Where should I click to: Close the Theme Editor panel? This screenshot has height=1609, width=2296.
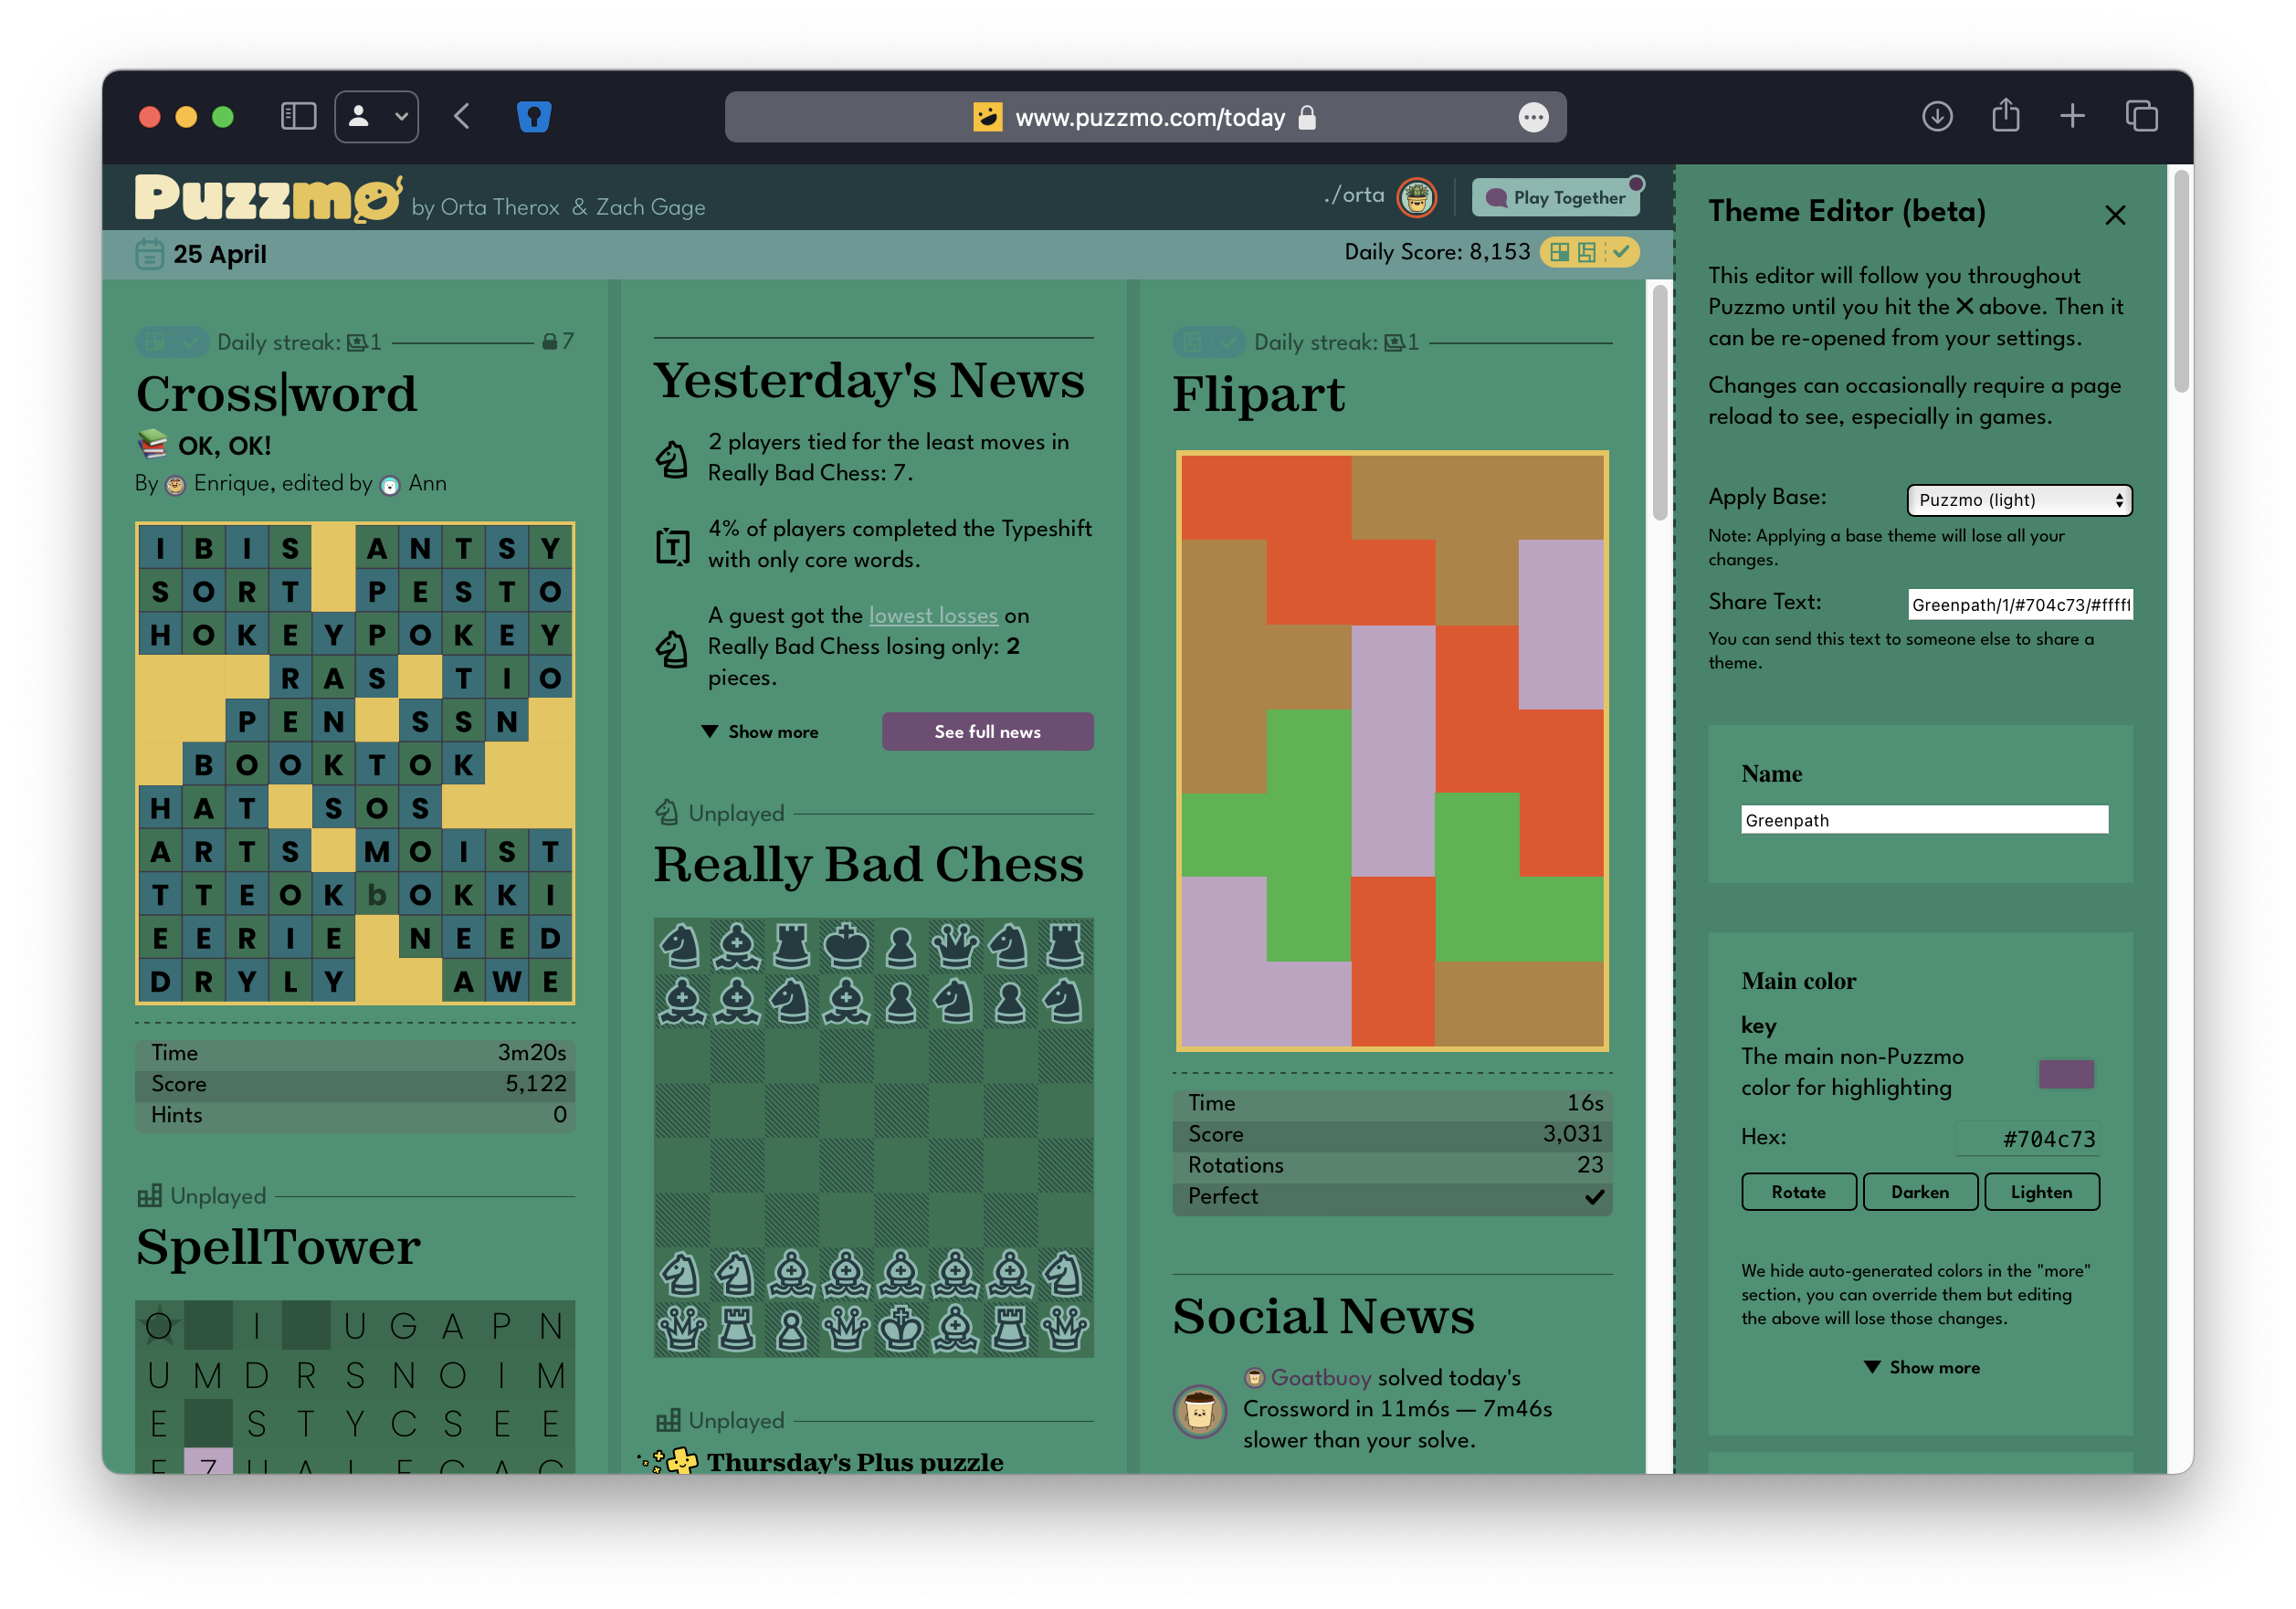[x=2114, y=215]
